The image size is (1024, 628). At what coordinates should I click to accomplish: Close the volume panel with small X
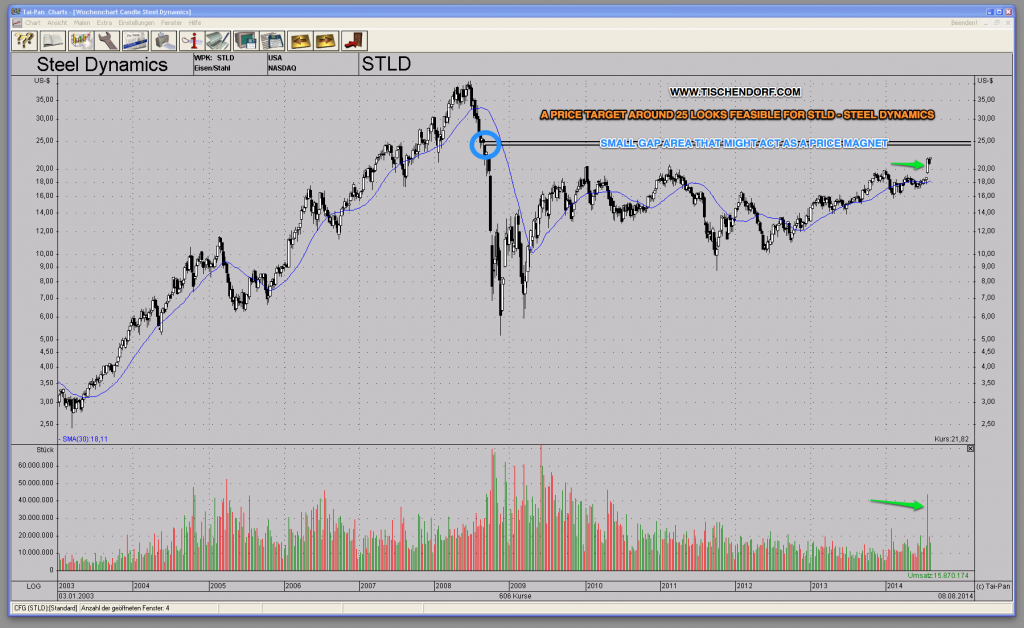click(x=969, y=450)
